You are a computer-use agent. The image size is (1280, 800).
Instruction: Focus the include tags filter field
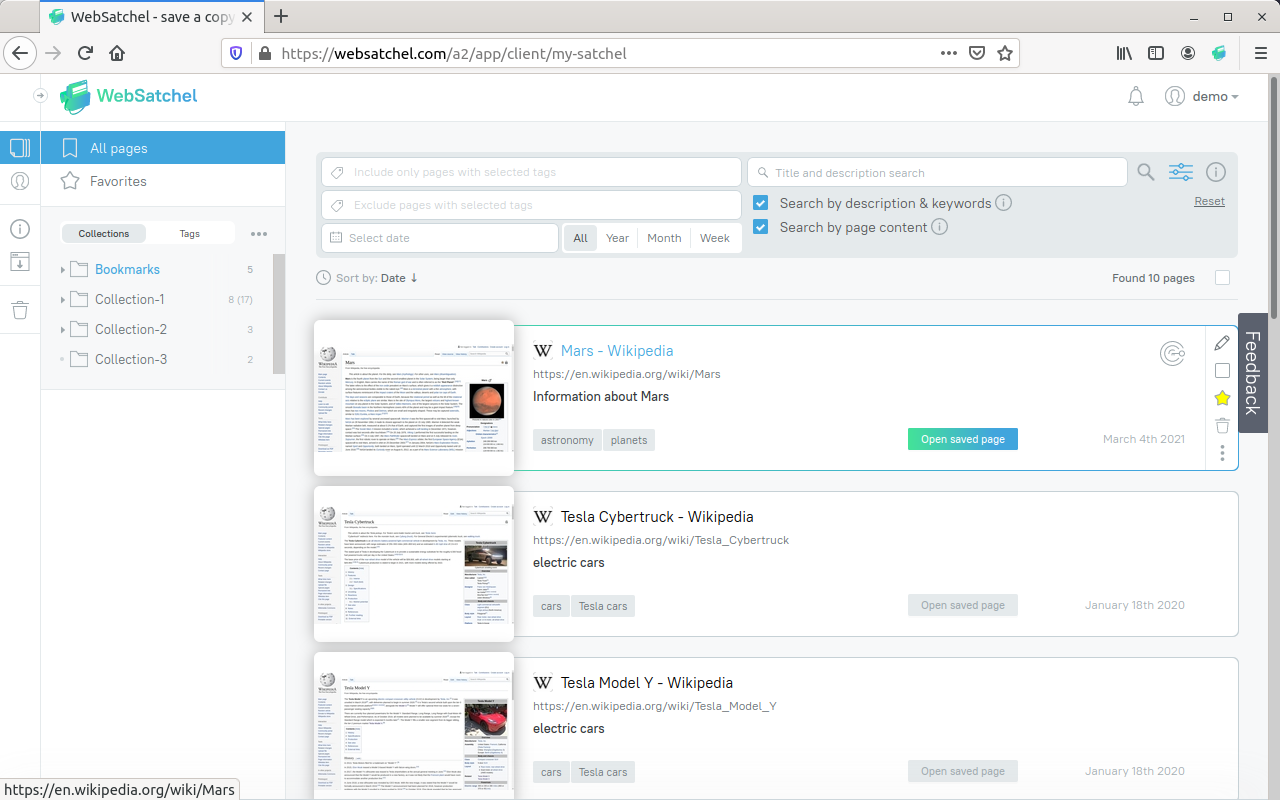(531, 172)
